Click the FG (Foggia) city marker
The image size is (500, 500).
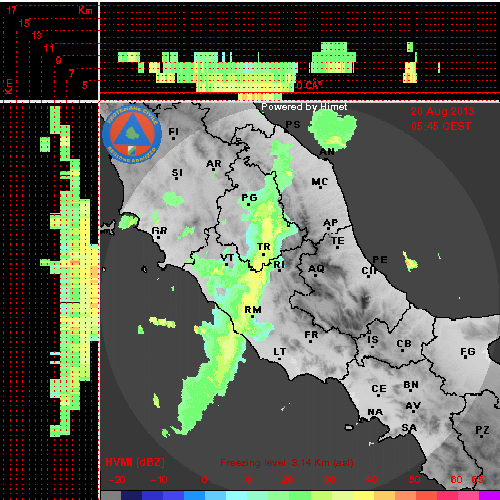coord(466,357)
